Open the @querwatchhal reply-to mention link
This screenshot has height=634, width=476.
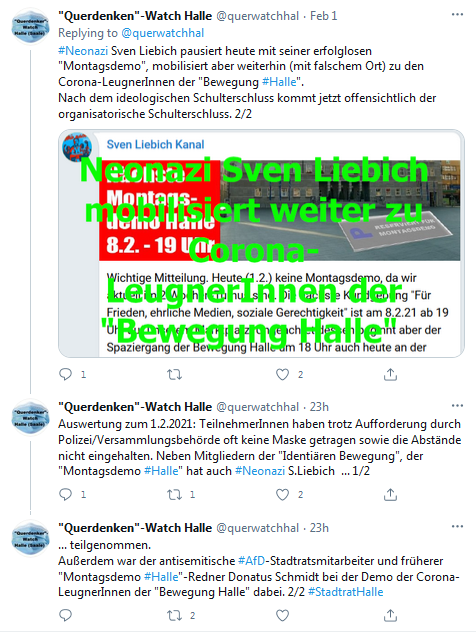tap(163, 33)
